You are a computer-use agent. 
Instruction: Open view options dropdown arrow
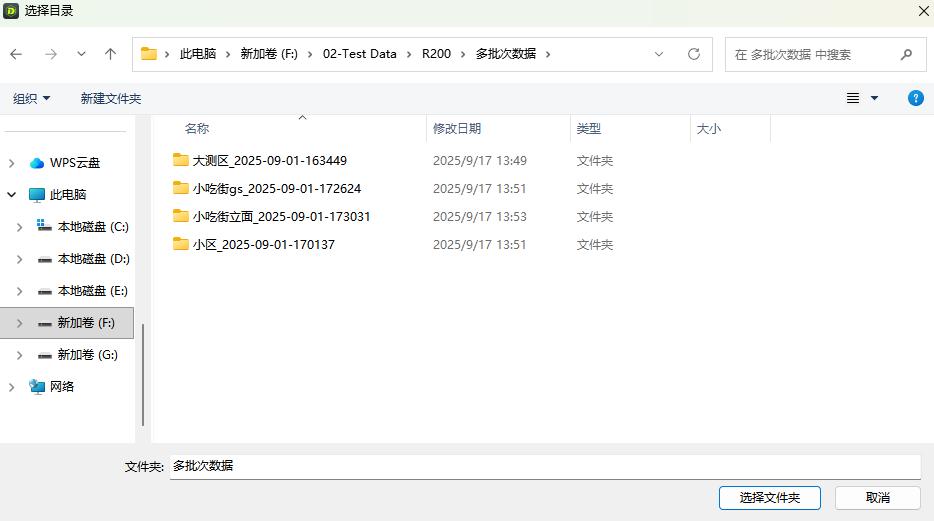(874, 98)
